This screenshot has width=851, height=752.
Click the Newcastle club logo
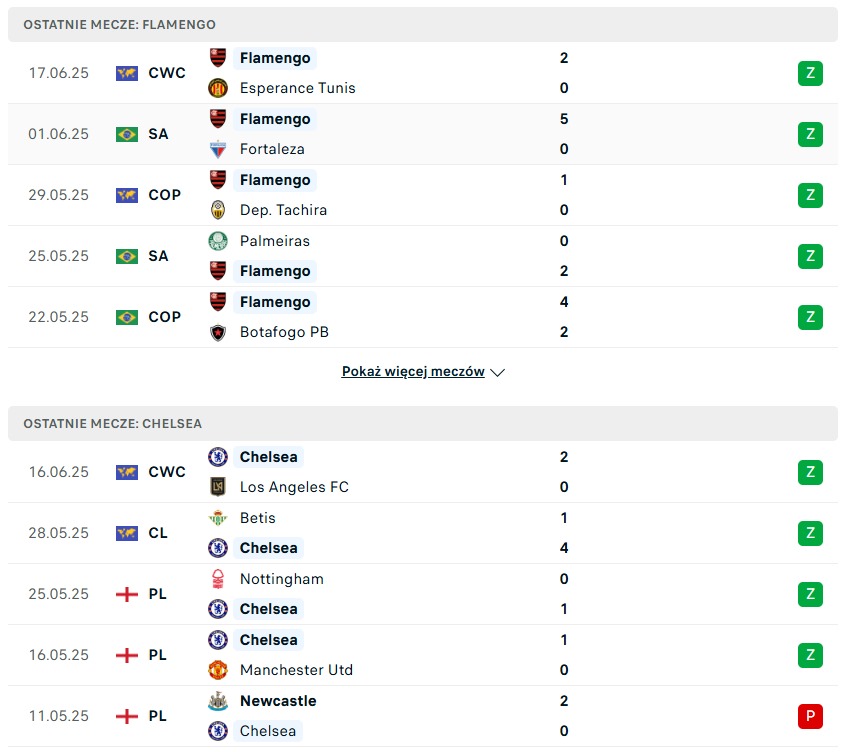(x=218, y=701)
